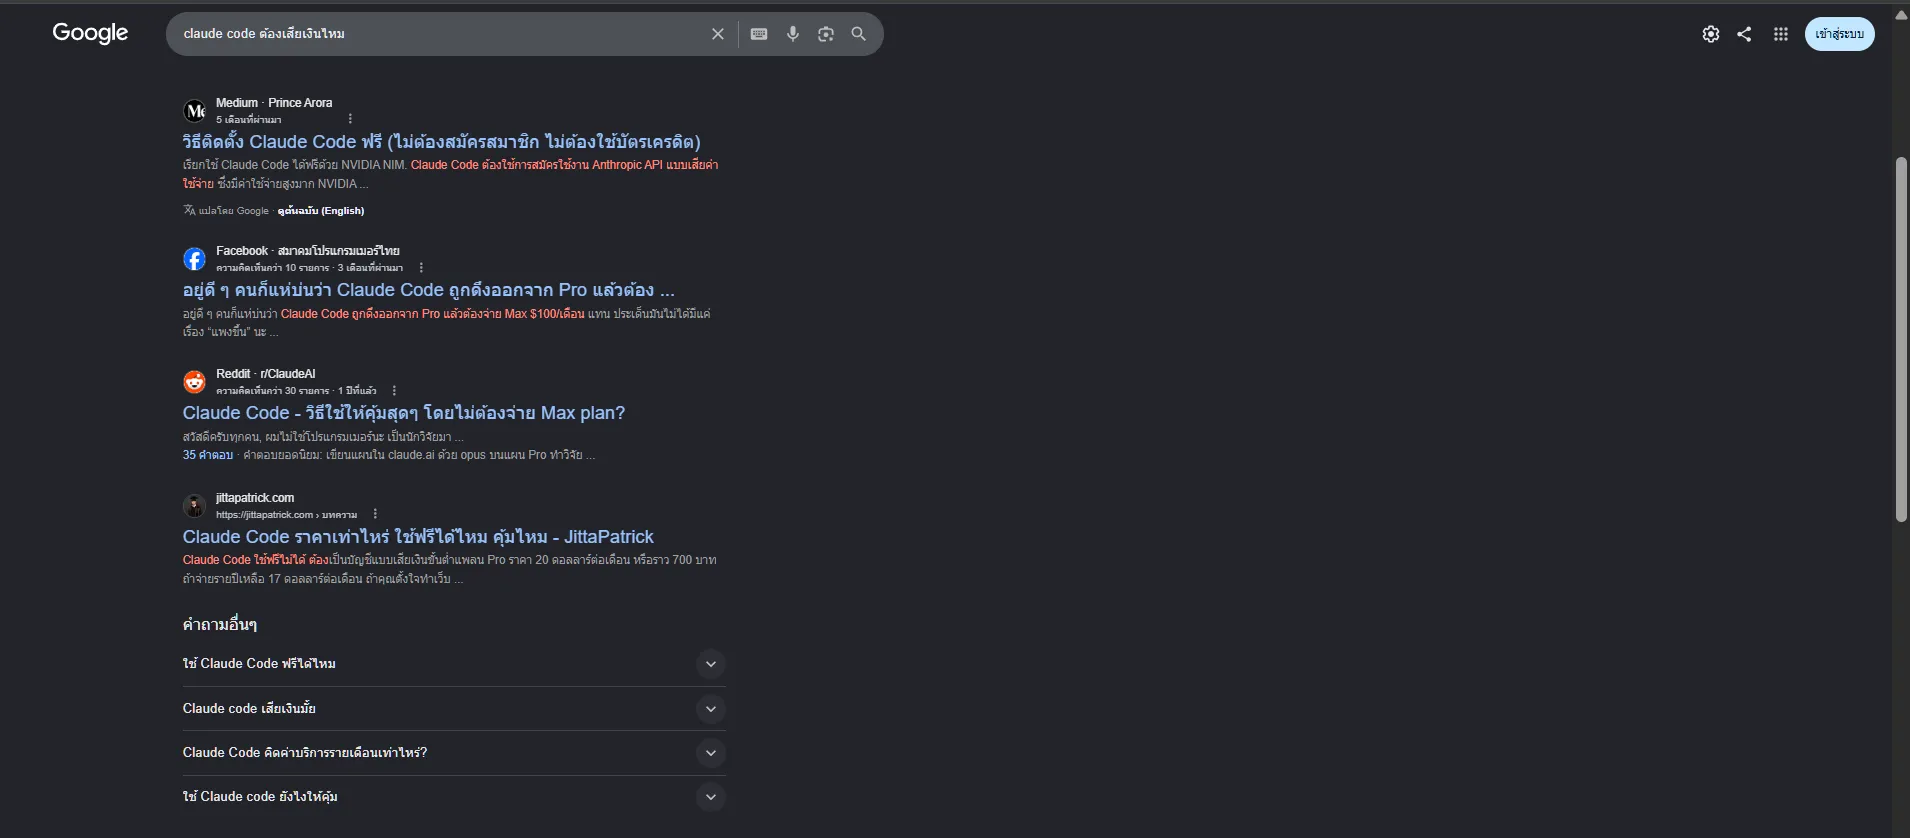This screenshot has width=1910, height=838.
Task: Show the original English version link
Action: (321, 211)
